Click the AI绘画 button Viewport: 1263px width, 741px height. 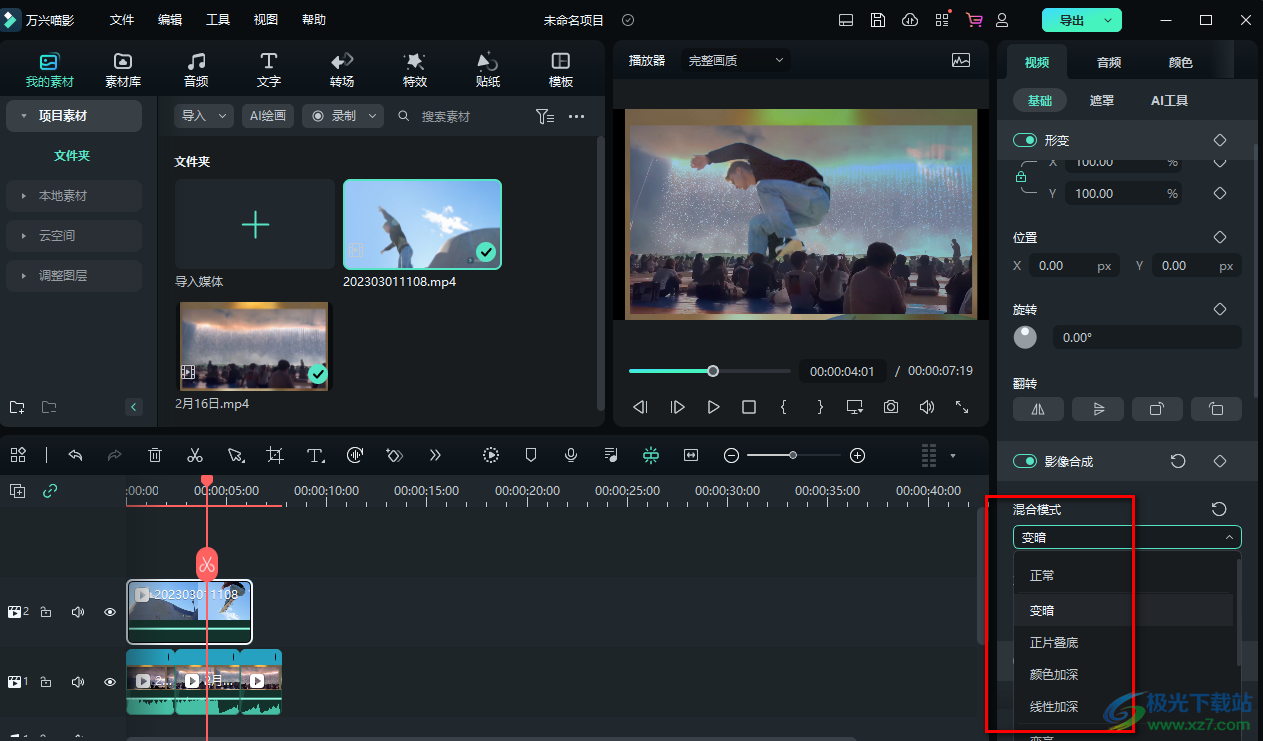point(268,116)
